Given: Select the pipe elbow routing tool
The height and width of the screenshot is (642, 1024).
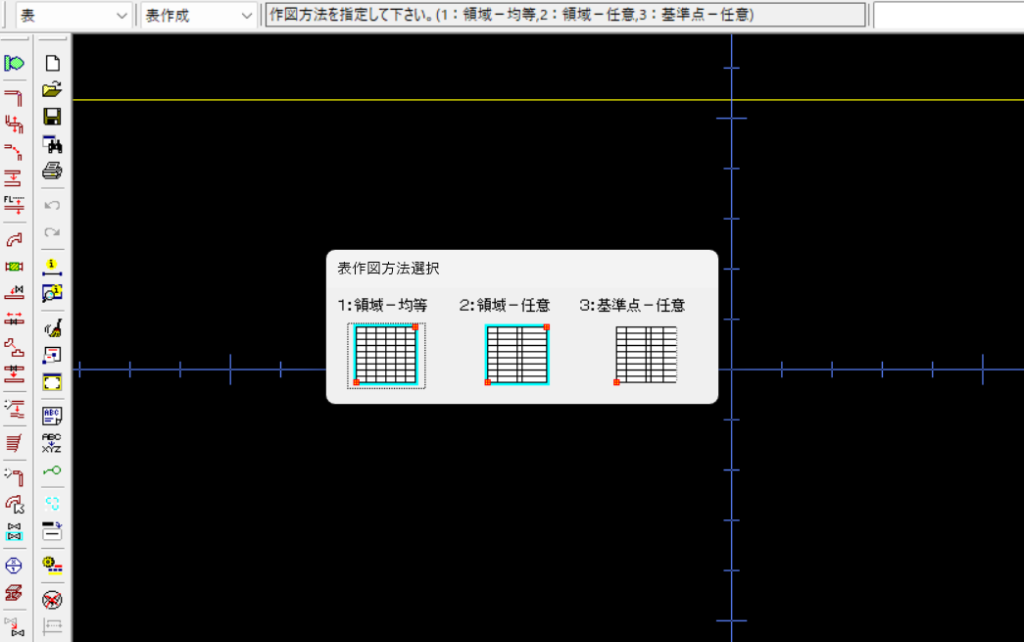Looking at the screenshot, I should tap(15, 240).
